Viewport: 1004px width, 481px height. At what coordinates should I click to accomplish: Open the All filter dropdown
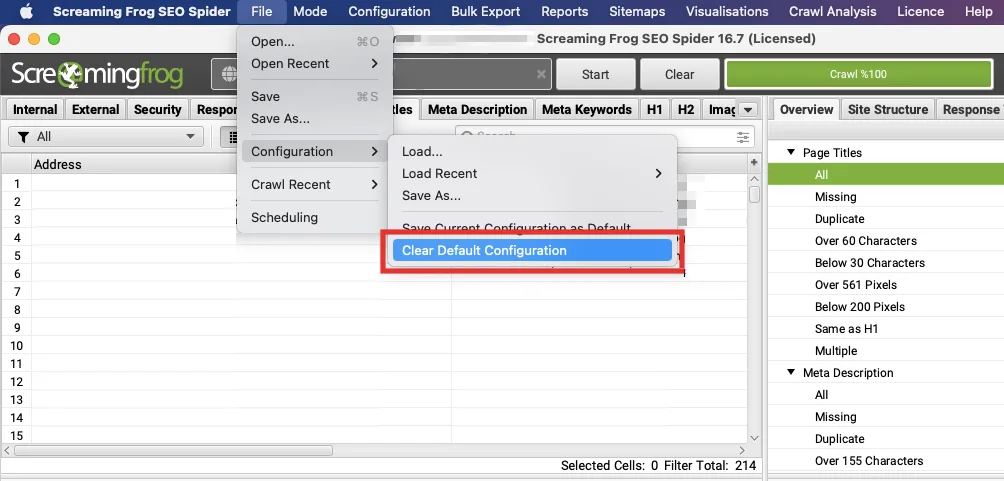tap(106, 136)
